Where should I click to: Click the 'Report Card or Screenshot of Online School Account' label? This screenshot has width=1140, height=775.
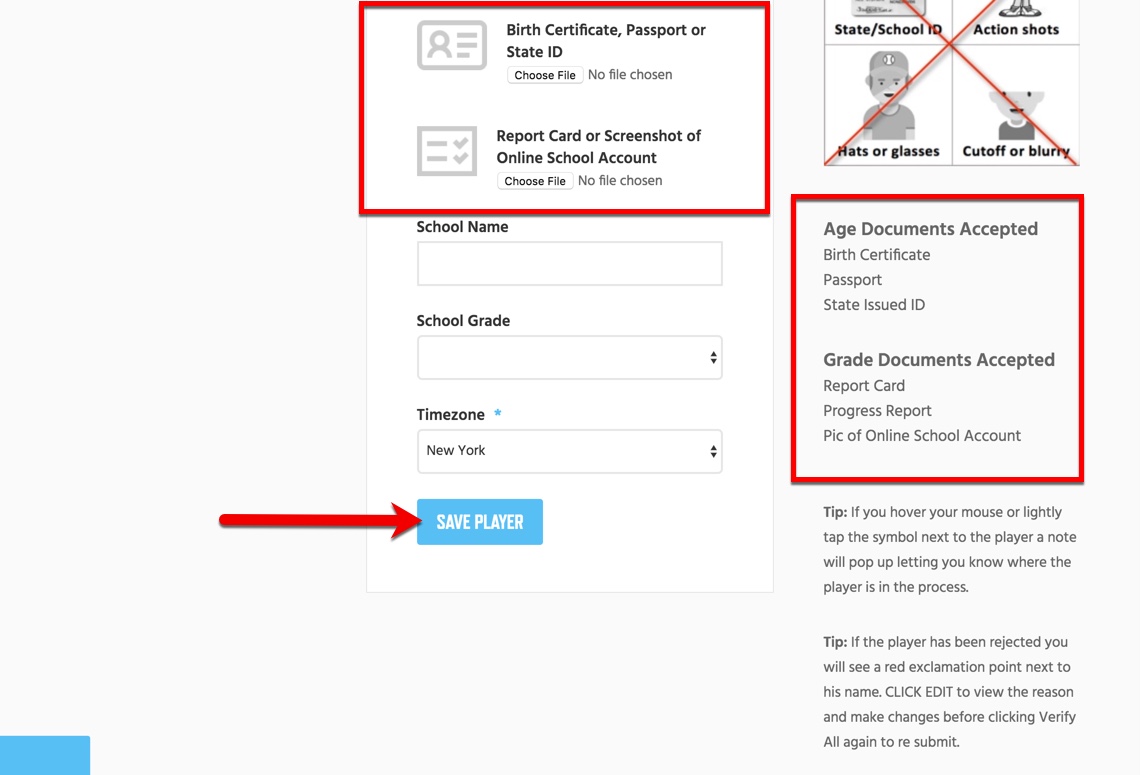tap(598, 147)
